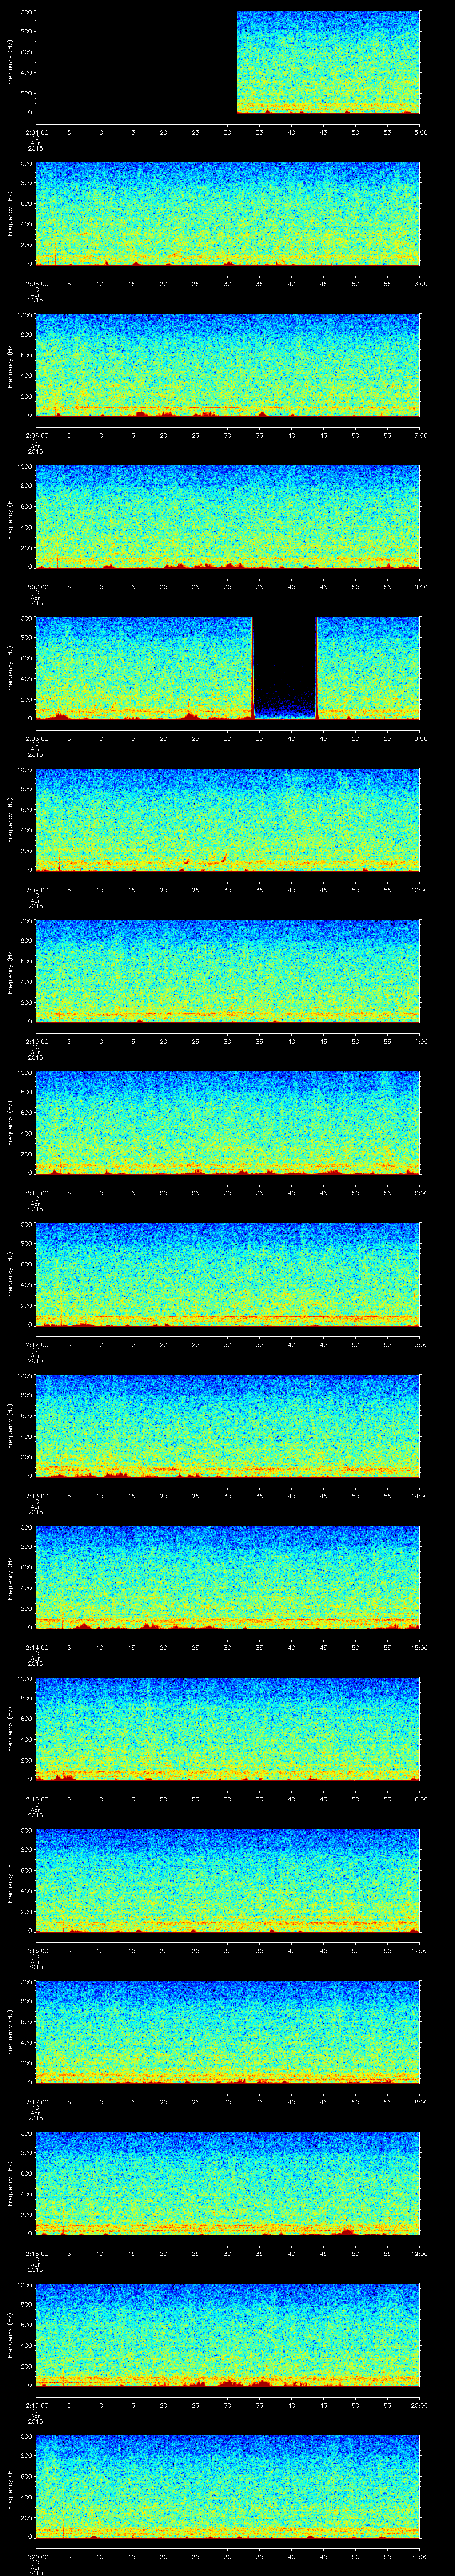Image resolution: width=455 pixels, height=2576 pixels.
Task: Select the spectrogram panel starting at 2:06:00
Action: click(228, 365)
